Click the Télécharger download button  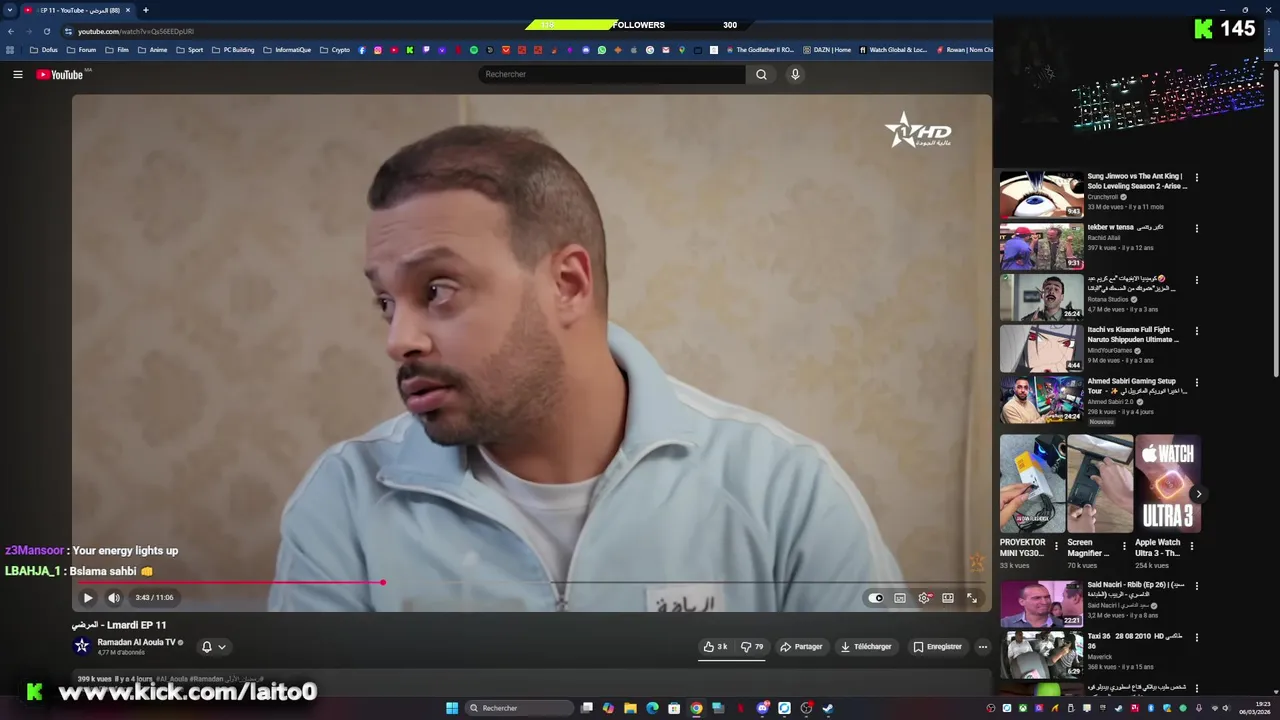866,647
